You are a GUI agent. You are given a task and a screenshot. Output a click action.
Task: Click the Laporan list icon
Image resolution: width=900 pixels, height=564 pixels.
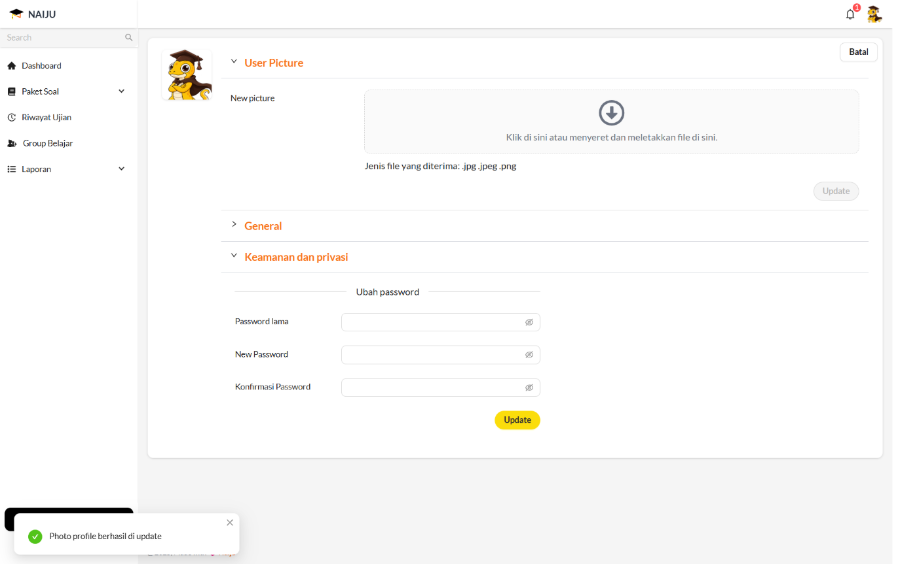coord(11,169)
